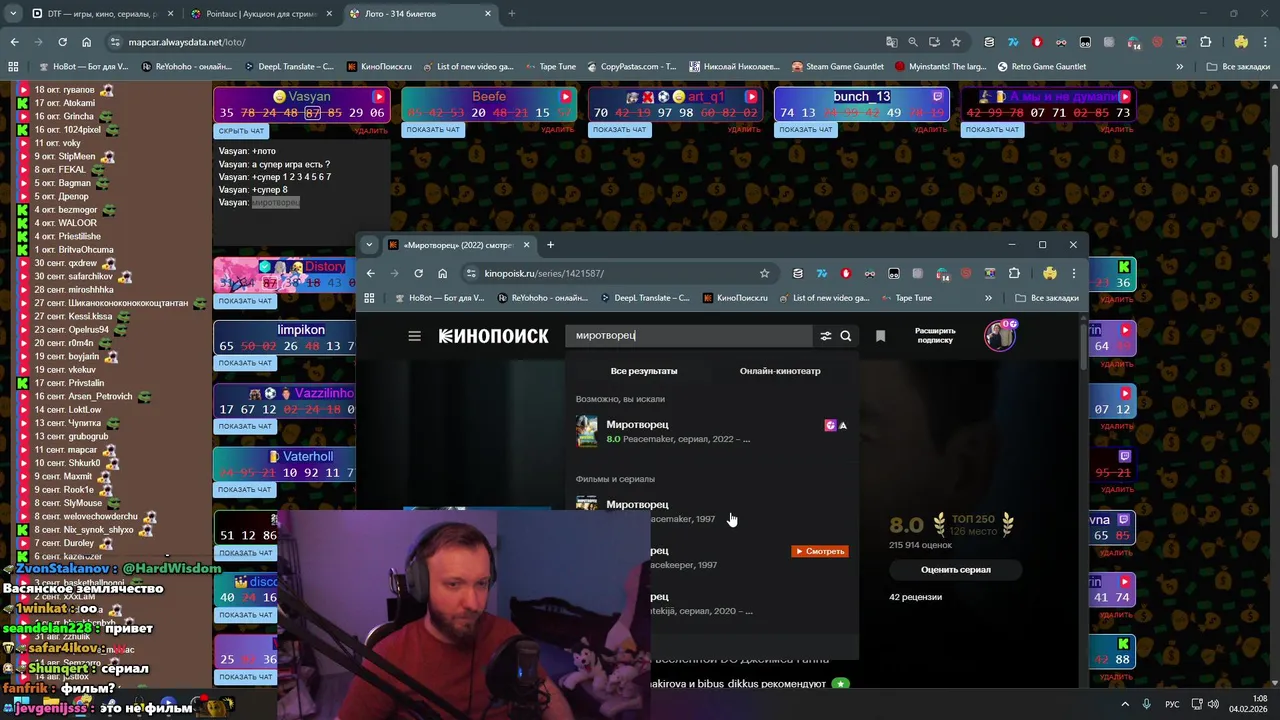Show chat for the Vaterholl ticket

point(245,490)
